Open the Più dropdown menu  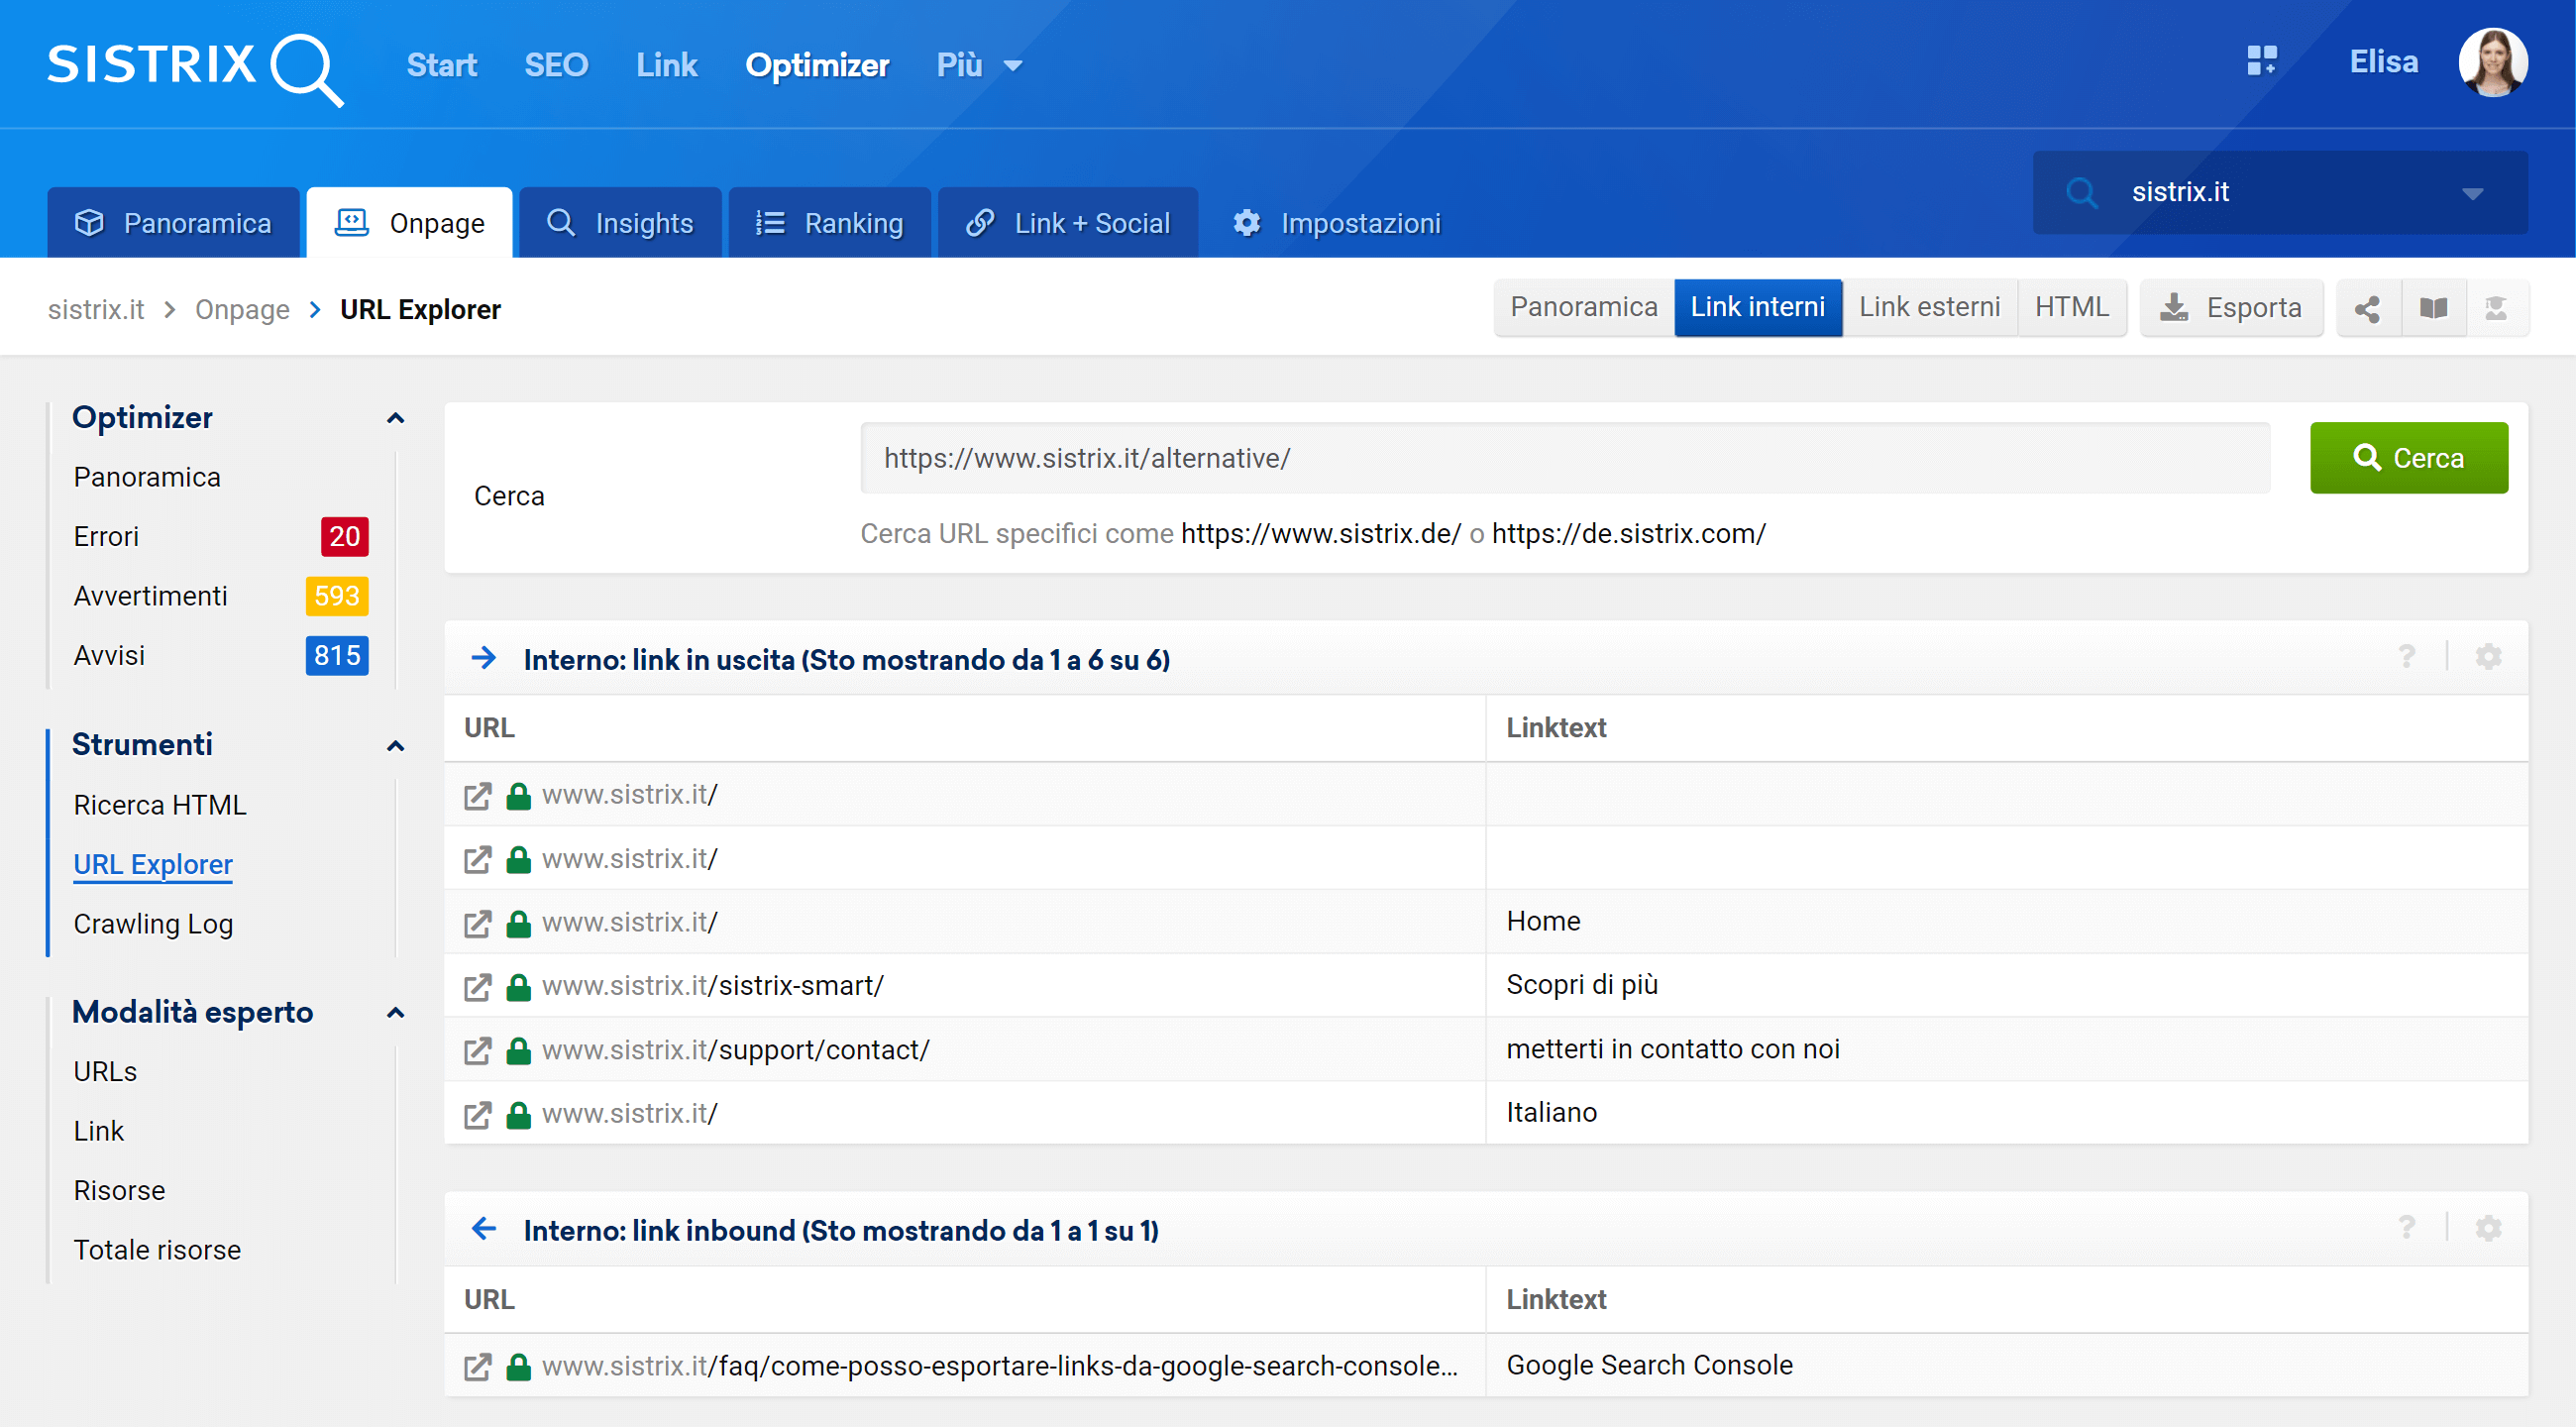point(978,66)
